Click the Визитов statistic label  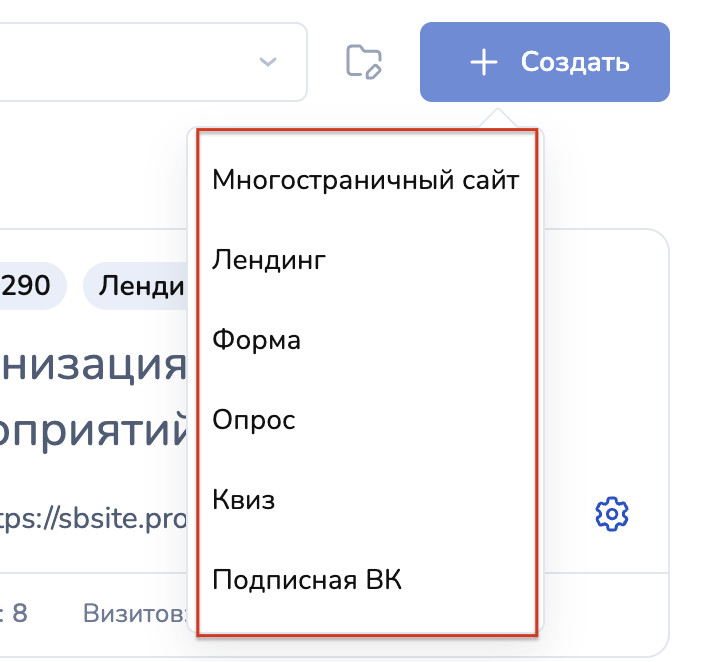pos(135,613)
